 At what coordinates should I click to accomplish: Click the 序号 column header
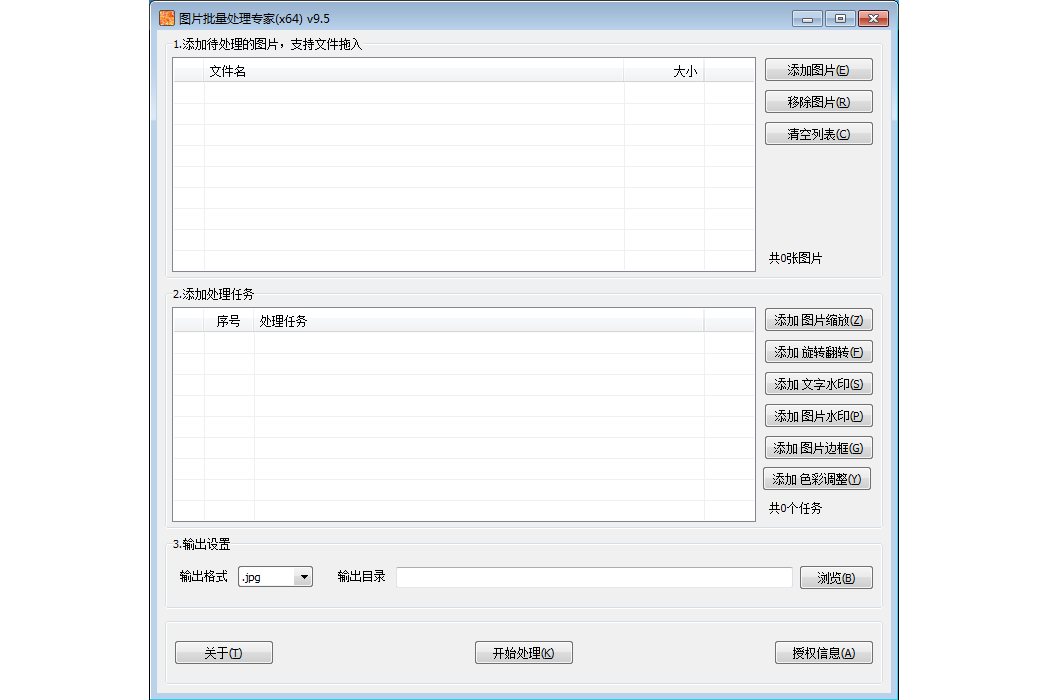point(229,321)
